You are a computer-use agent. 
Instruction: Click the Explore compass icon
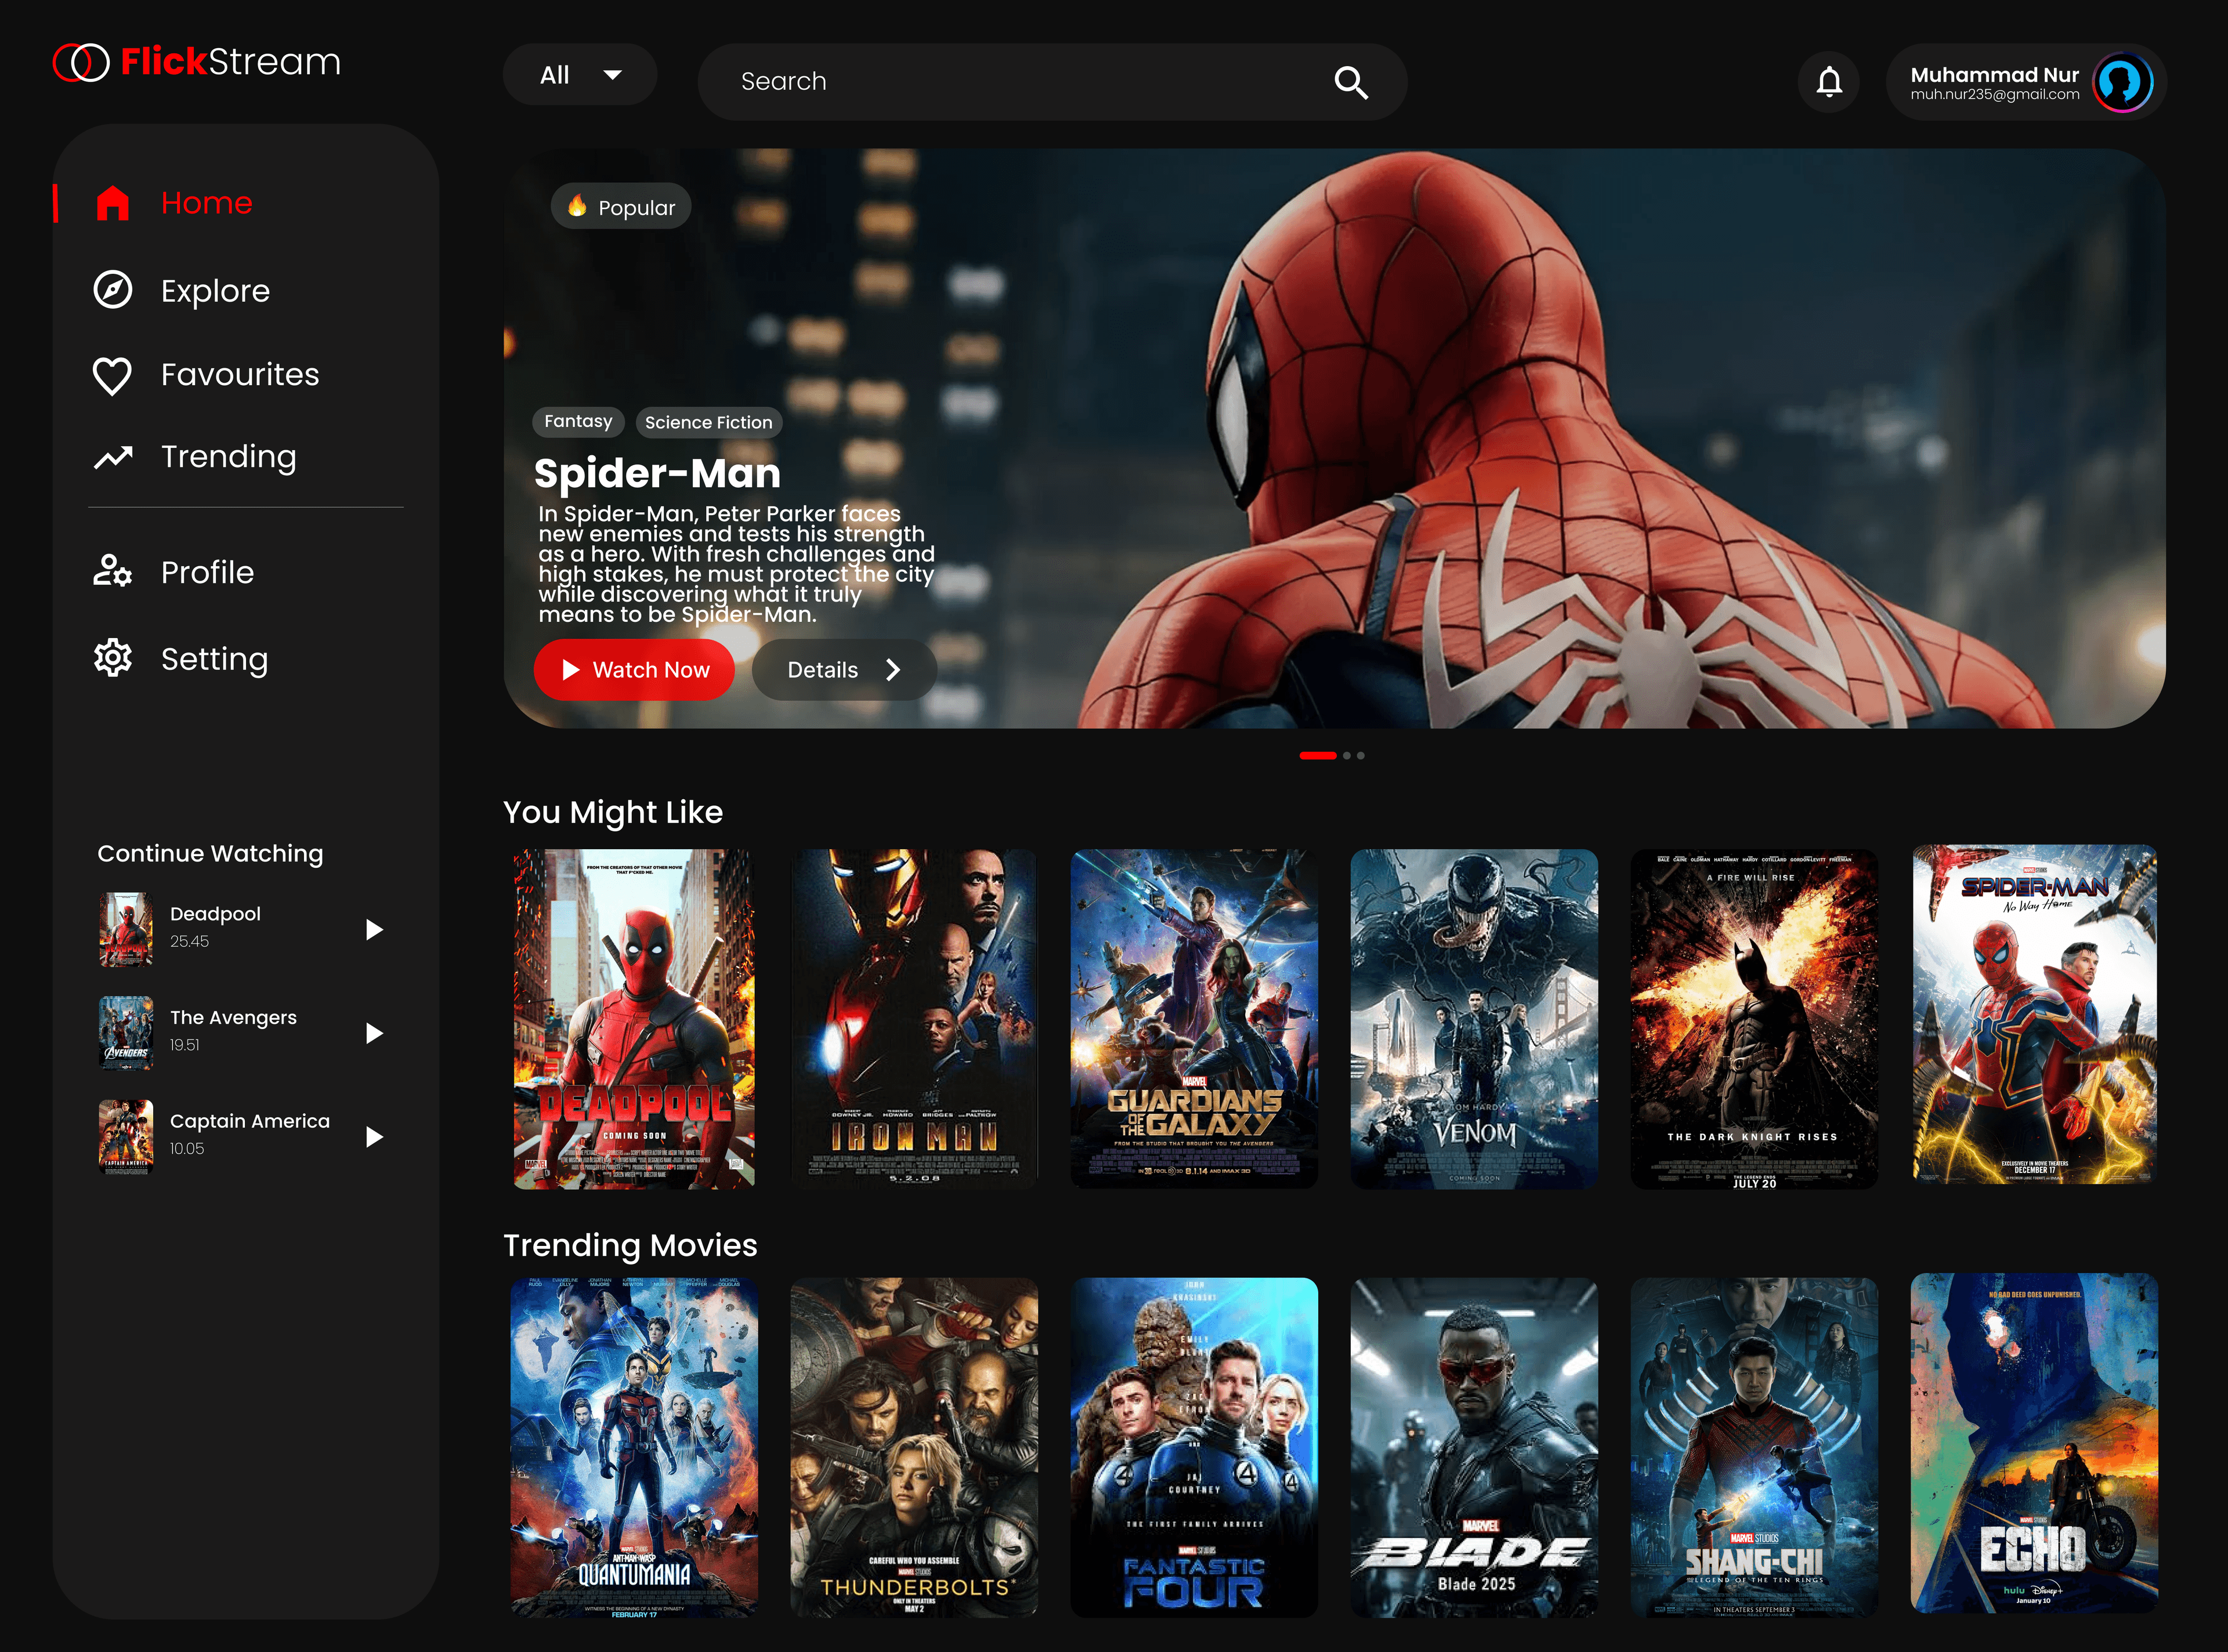click(113, 290)
